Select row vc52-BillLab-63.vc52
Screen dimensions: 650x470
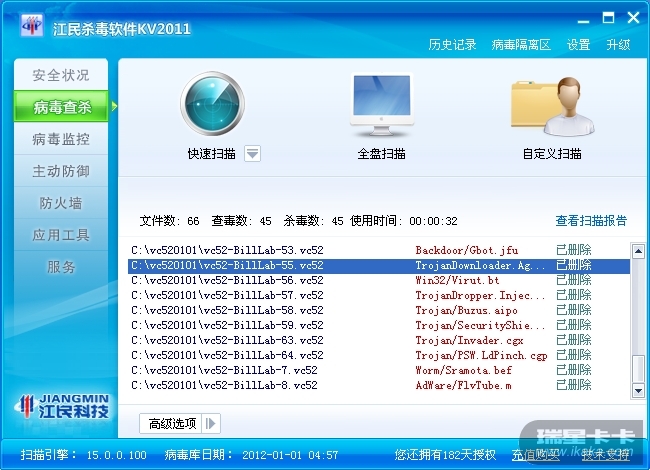[378, 340]
